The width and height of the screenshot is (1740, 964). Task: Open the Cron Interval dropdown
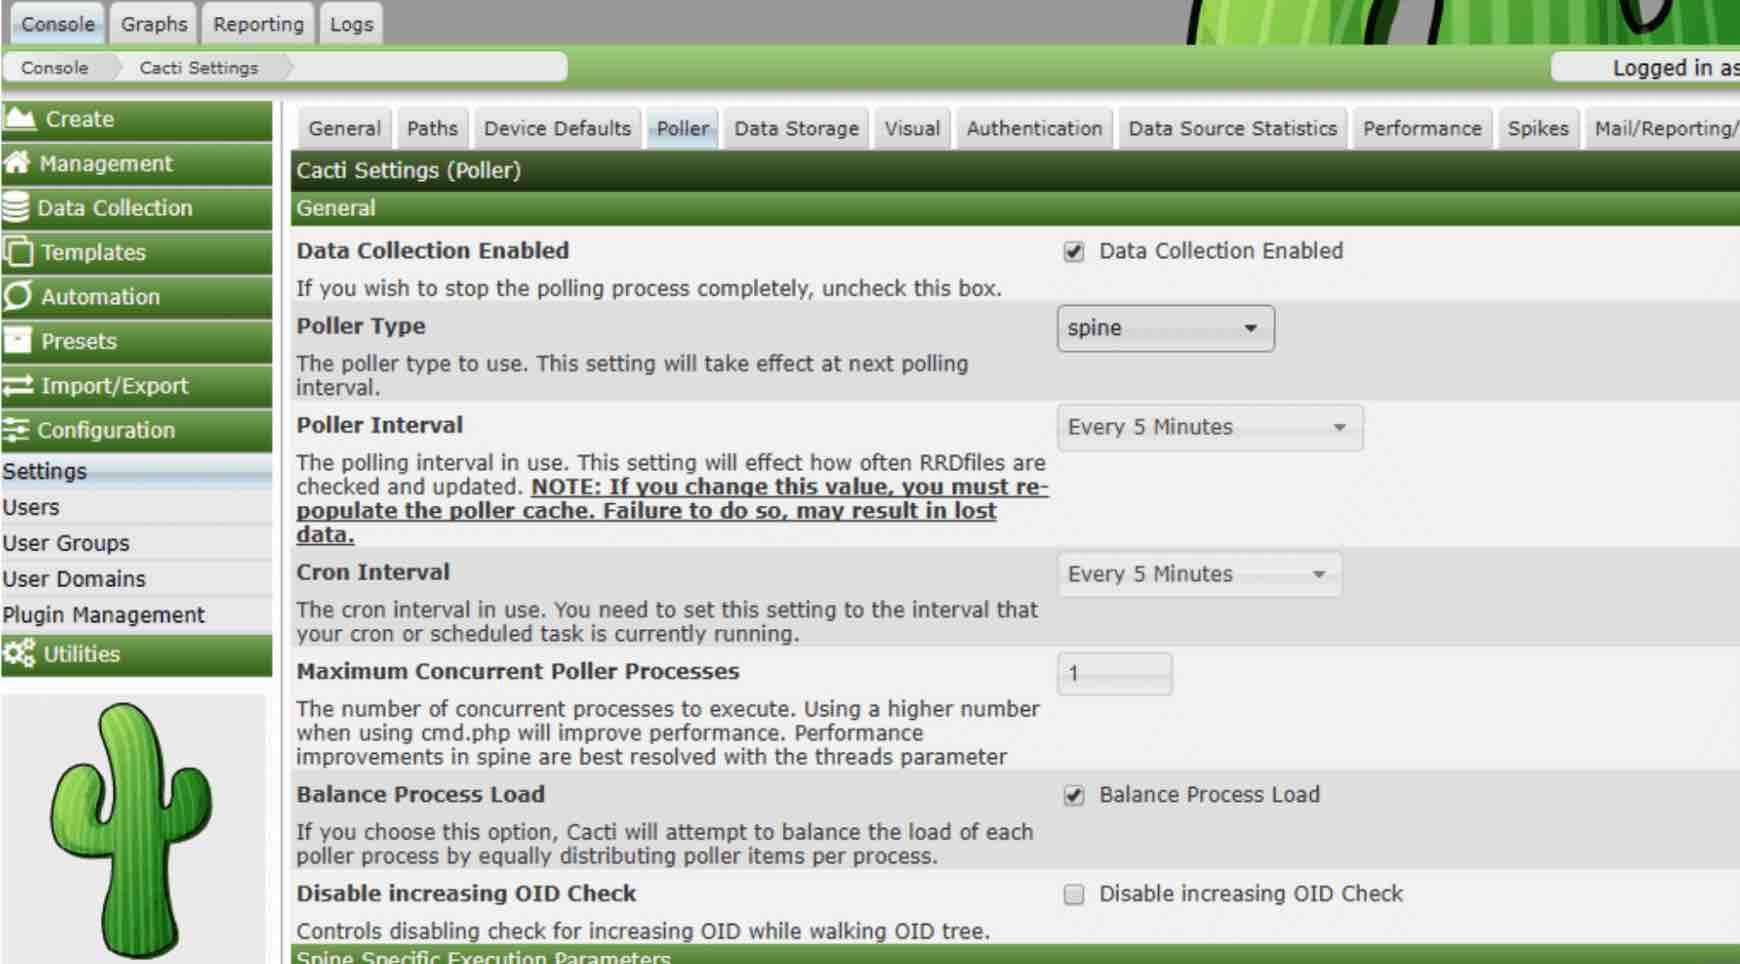1199,574
